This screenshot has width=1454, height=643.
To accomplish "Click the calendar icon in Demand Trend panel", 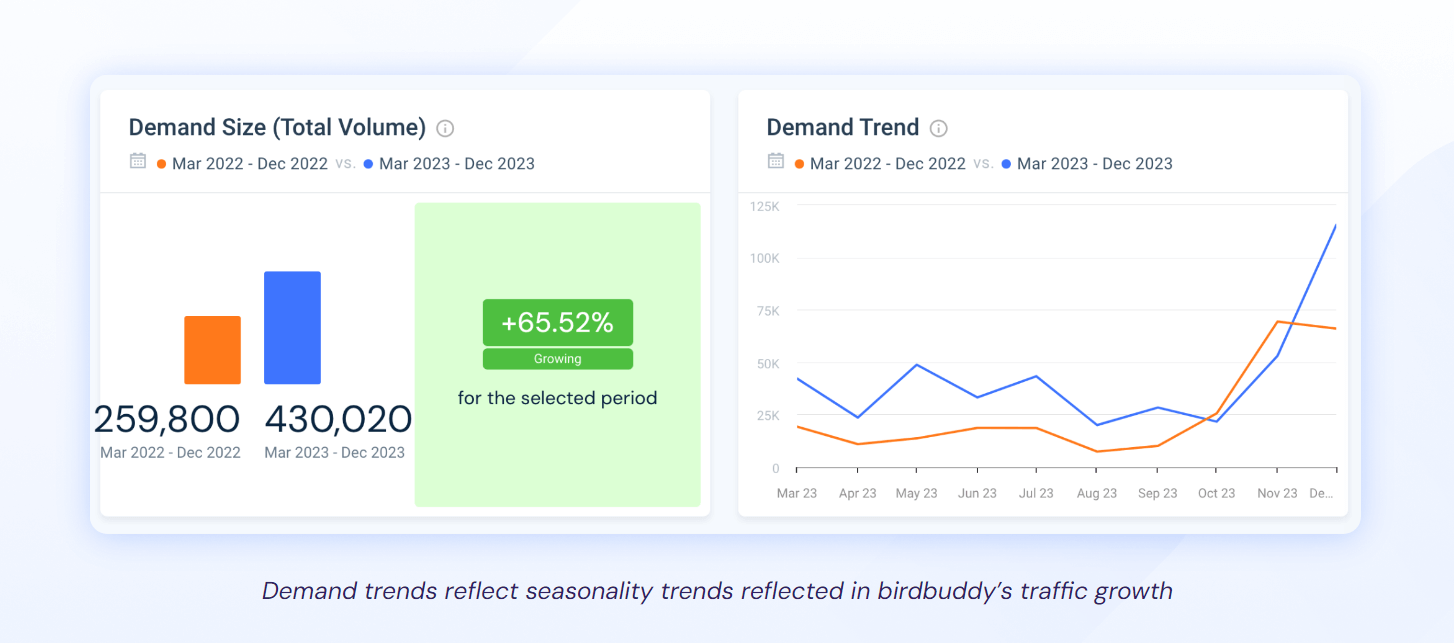I will pos(776,162).
